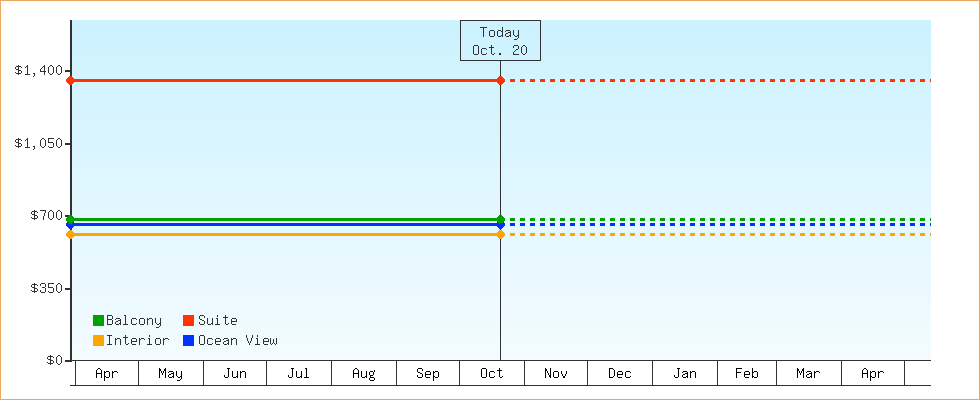980x400 pixels.
Task: Select the Oct month on the timeline
Action: pyautogui.click(x=492, y=373)
